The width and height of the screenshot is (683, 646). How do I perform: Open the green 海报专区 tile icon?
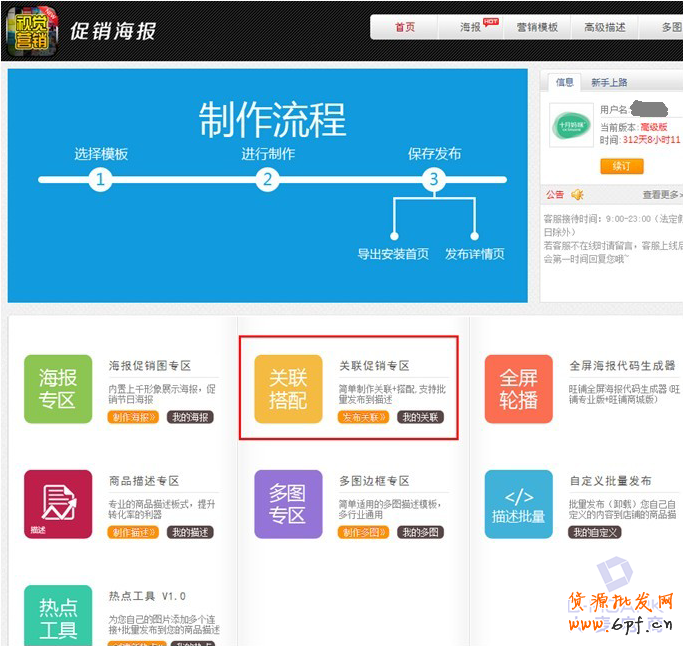(58, 389)
